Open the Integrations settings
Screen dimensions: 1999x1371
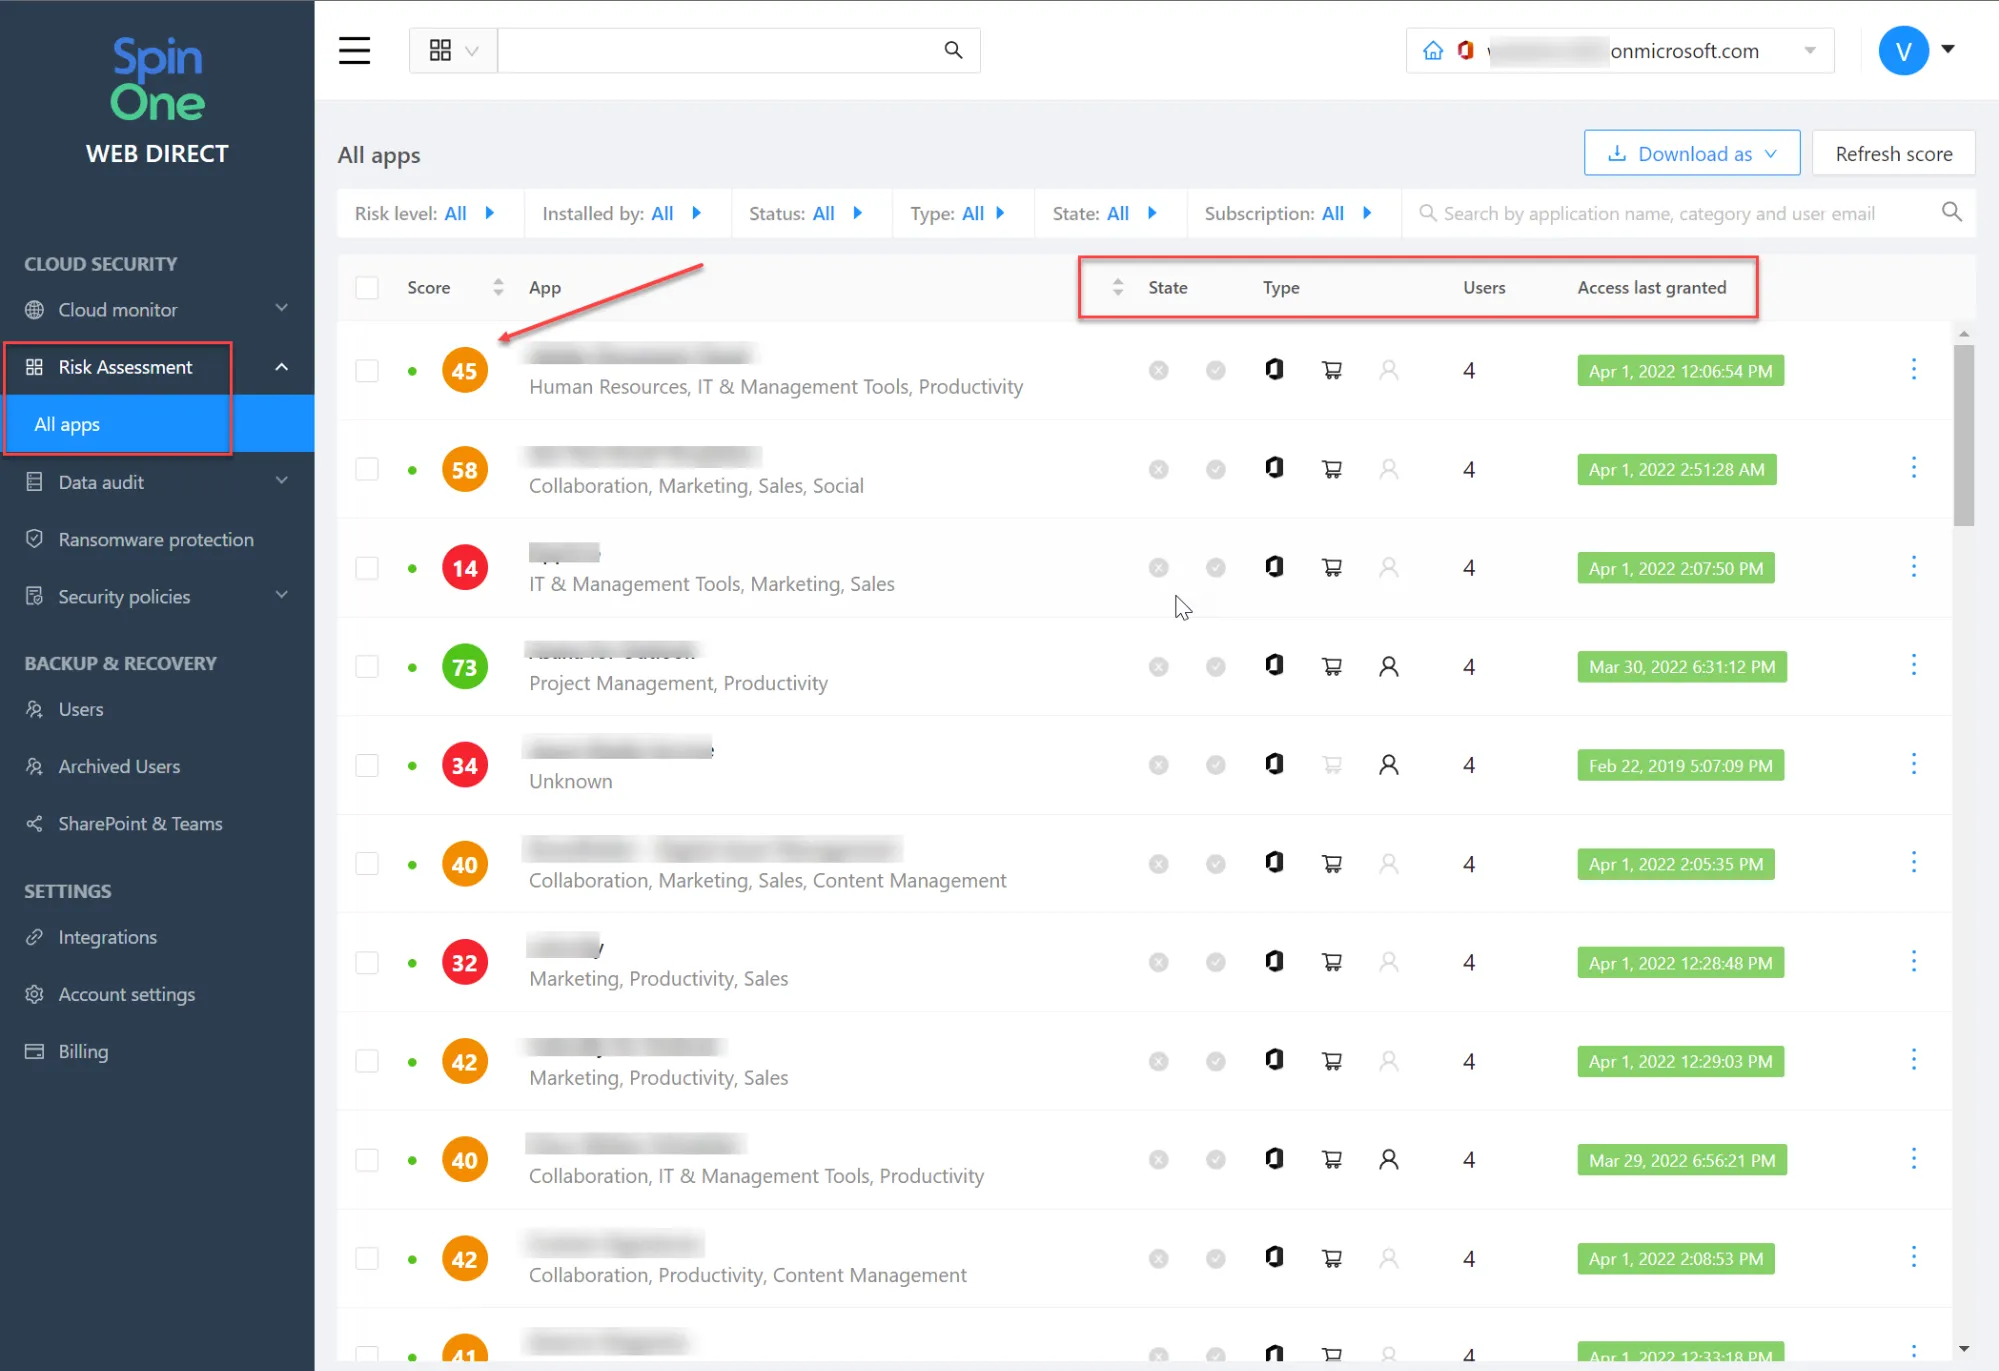pyautogui.click(x=107, y=937)
